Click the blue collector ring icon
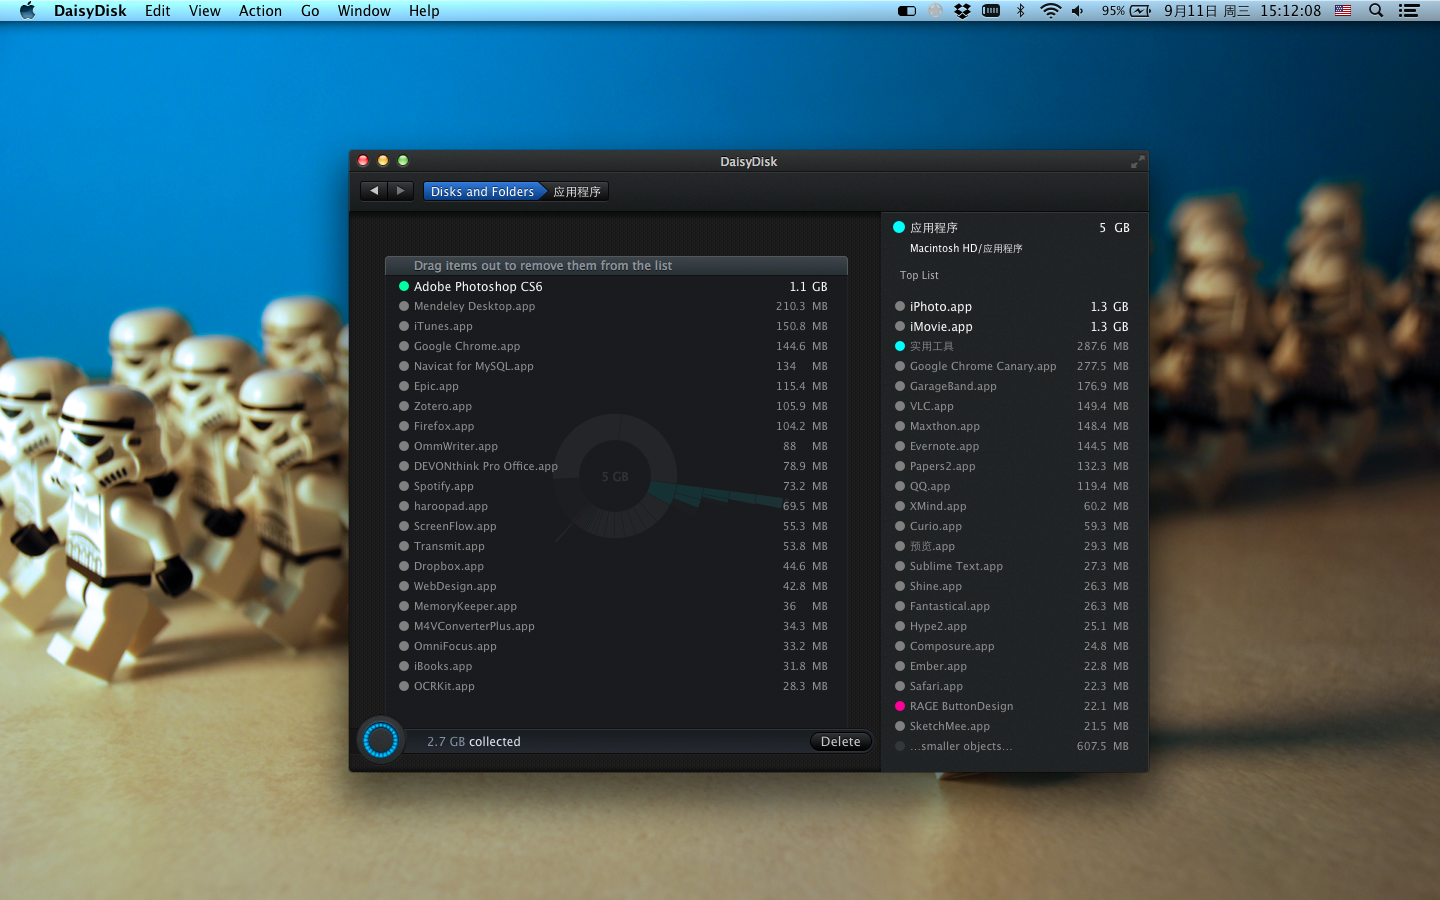This screenshot has height=900, width=1440. [380, 740]
